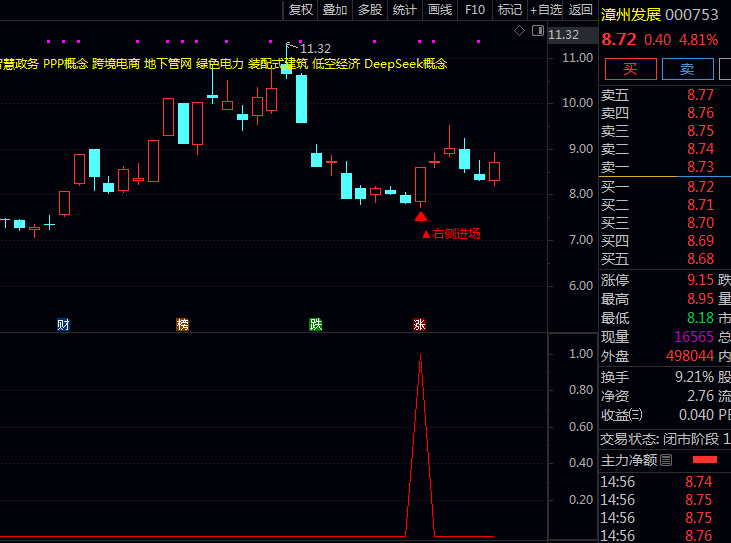Click the 返回 back button

(x=580, y=10)
